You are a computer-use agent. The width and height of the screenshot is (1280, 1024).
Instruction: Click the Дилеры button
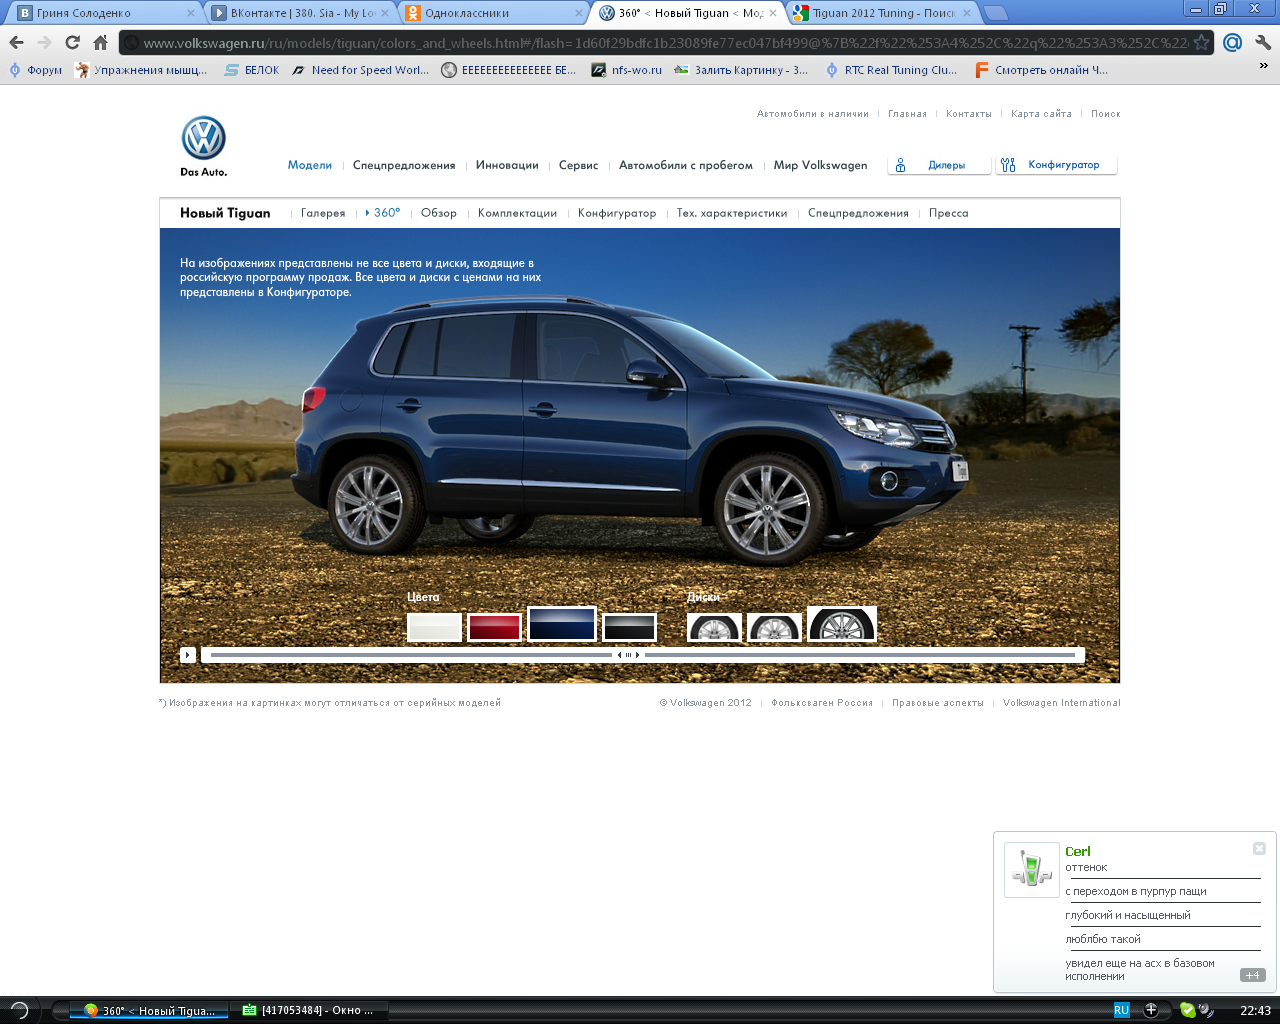coord(938,165)
